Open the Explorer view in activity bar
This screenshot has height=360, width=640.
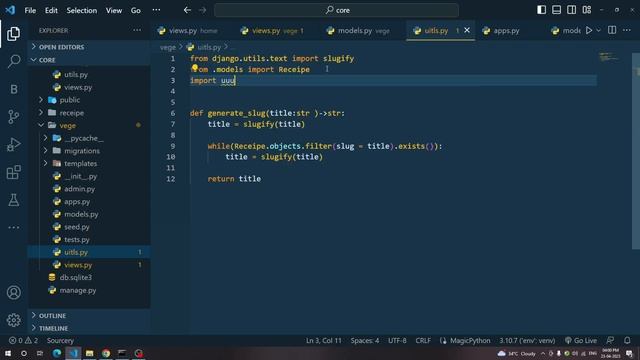point(13,33)
